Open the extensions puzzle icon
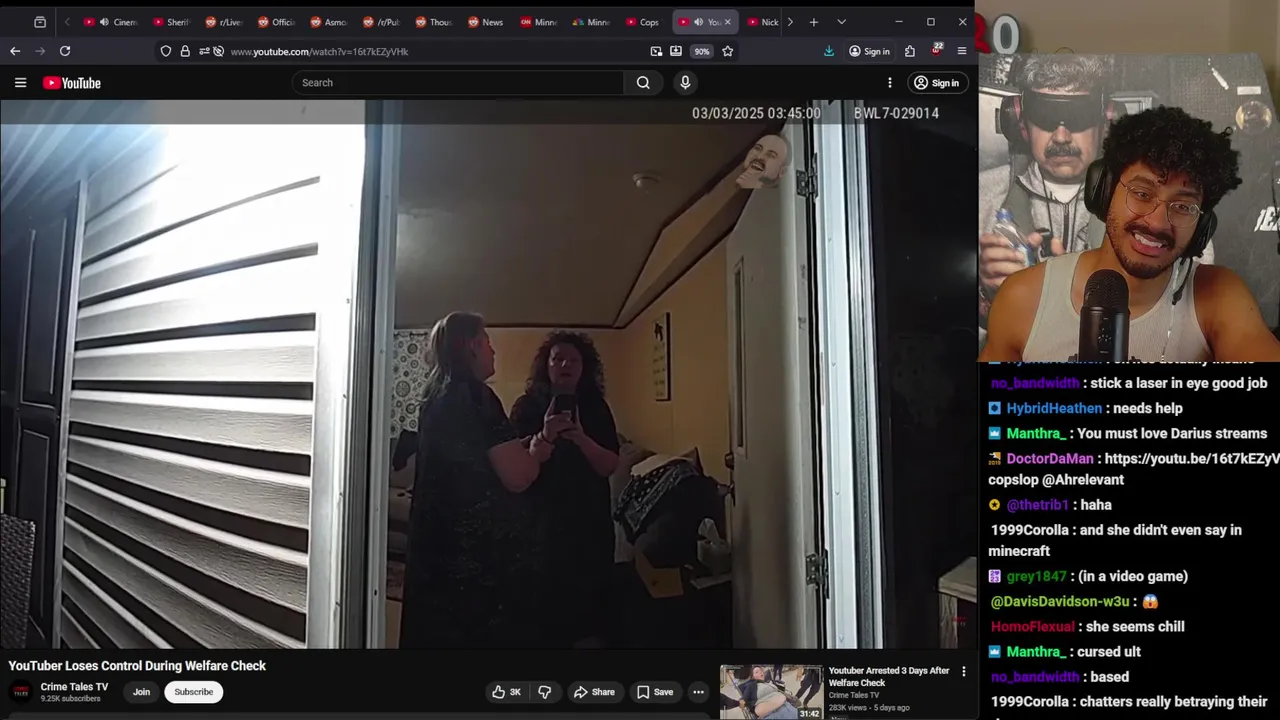1280x720 pixels. click(x=910, y=51)
